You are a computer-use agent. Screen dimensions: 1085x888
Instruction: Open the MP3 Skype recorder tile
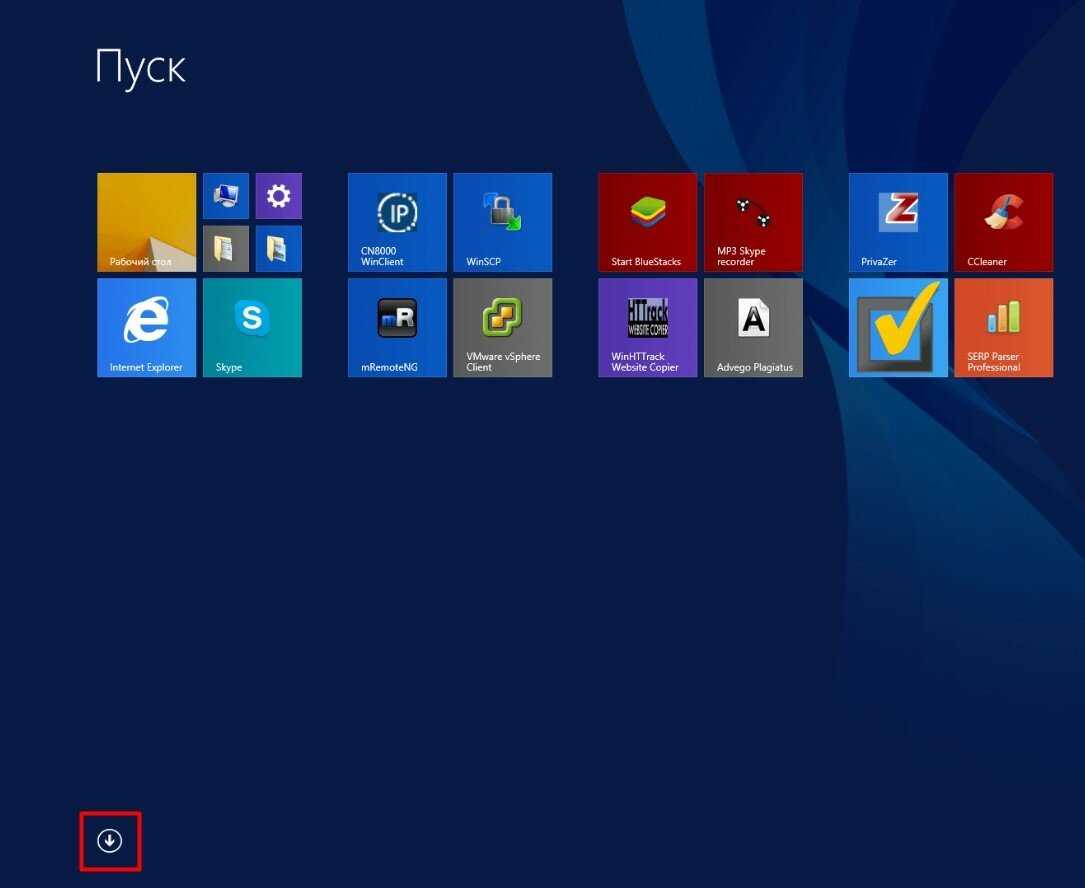[x=754, y=222]
